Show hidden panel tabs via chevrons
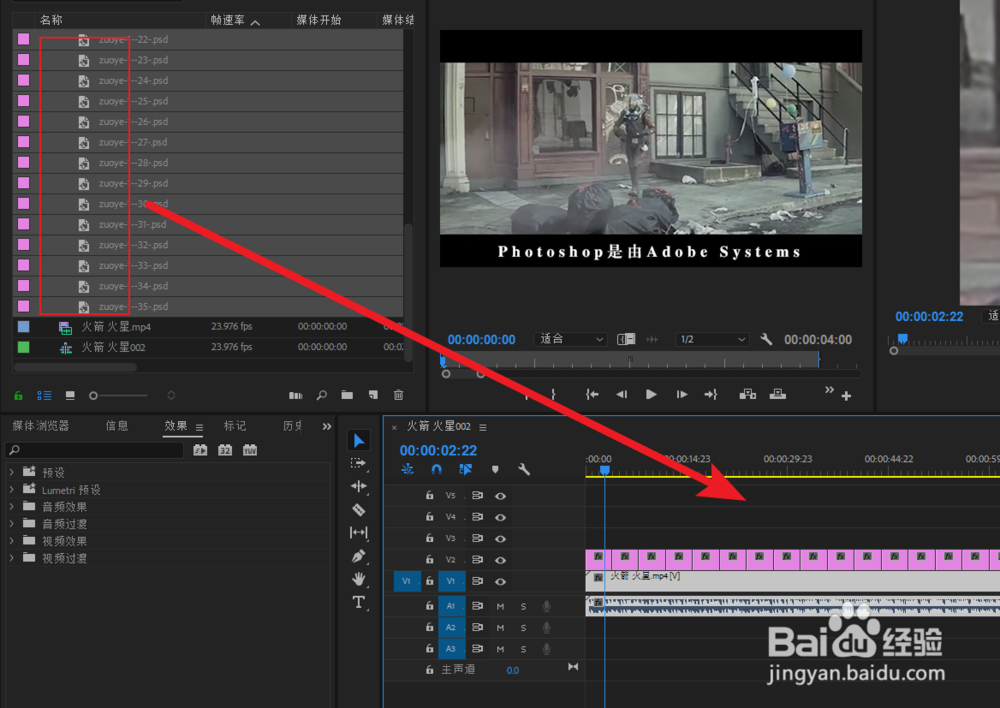Viewport: 1000px width, 708px height. tap(327, 426)
